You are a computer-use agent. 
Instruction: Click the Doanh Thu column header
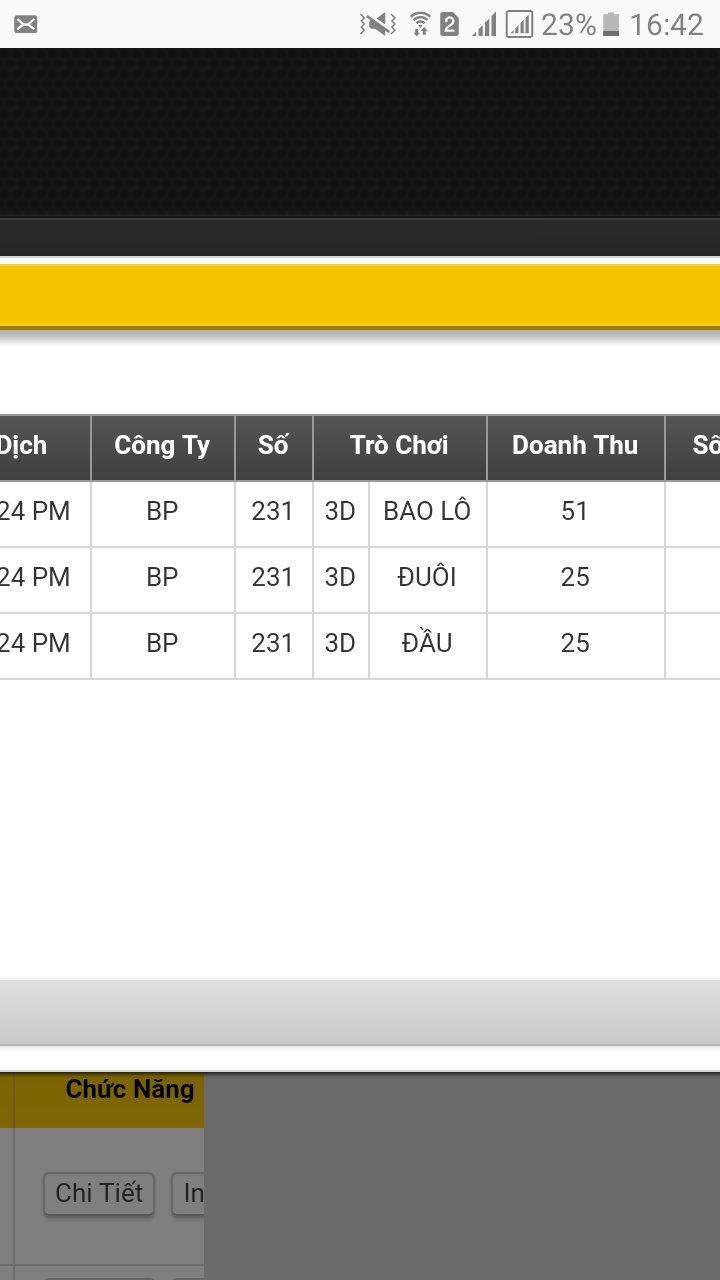576,447
